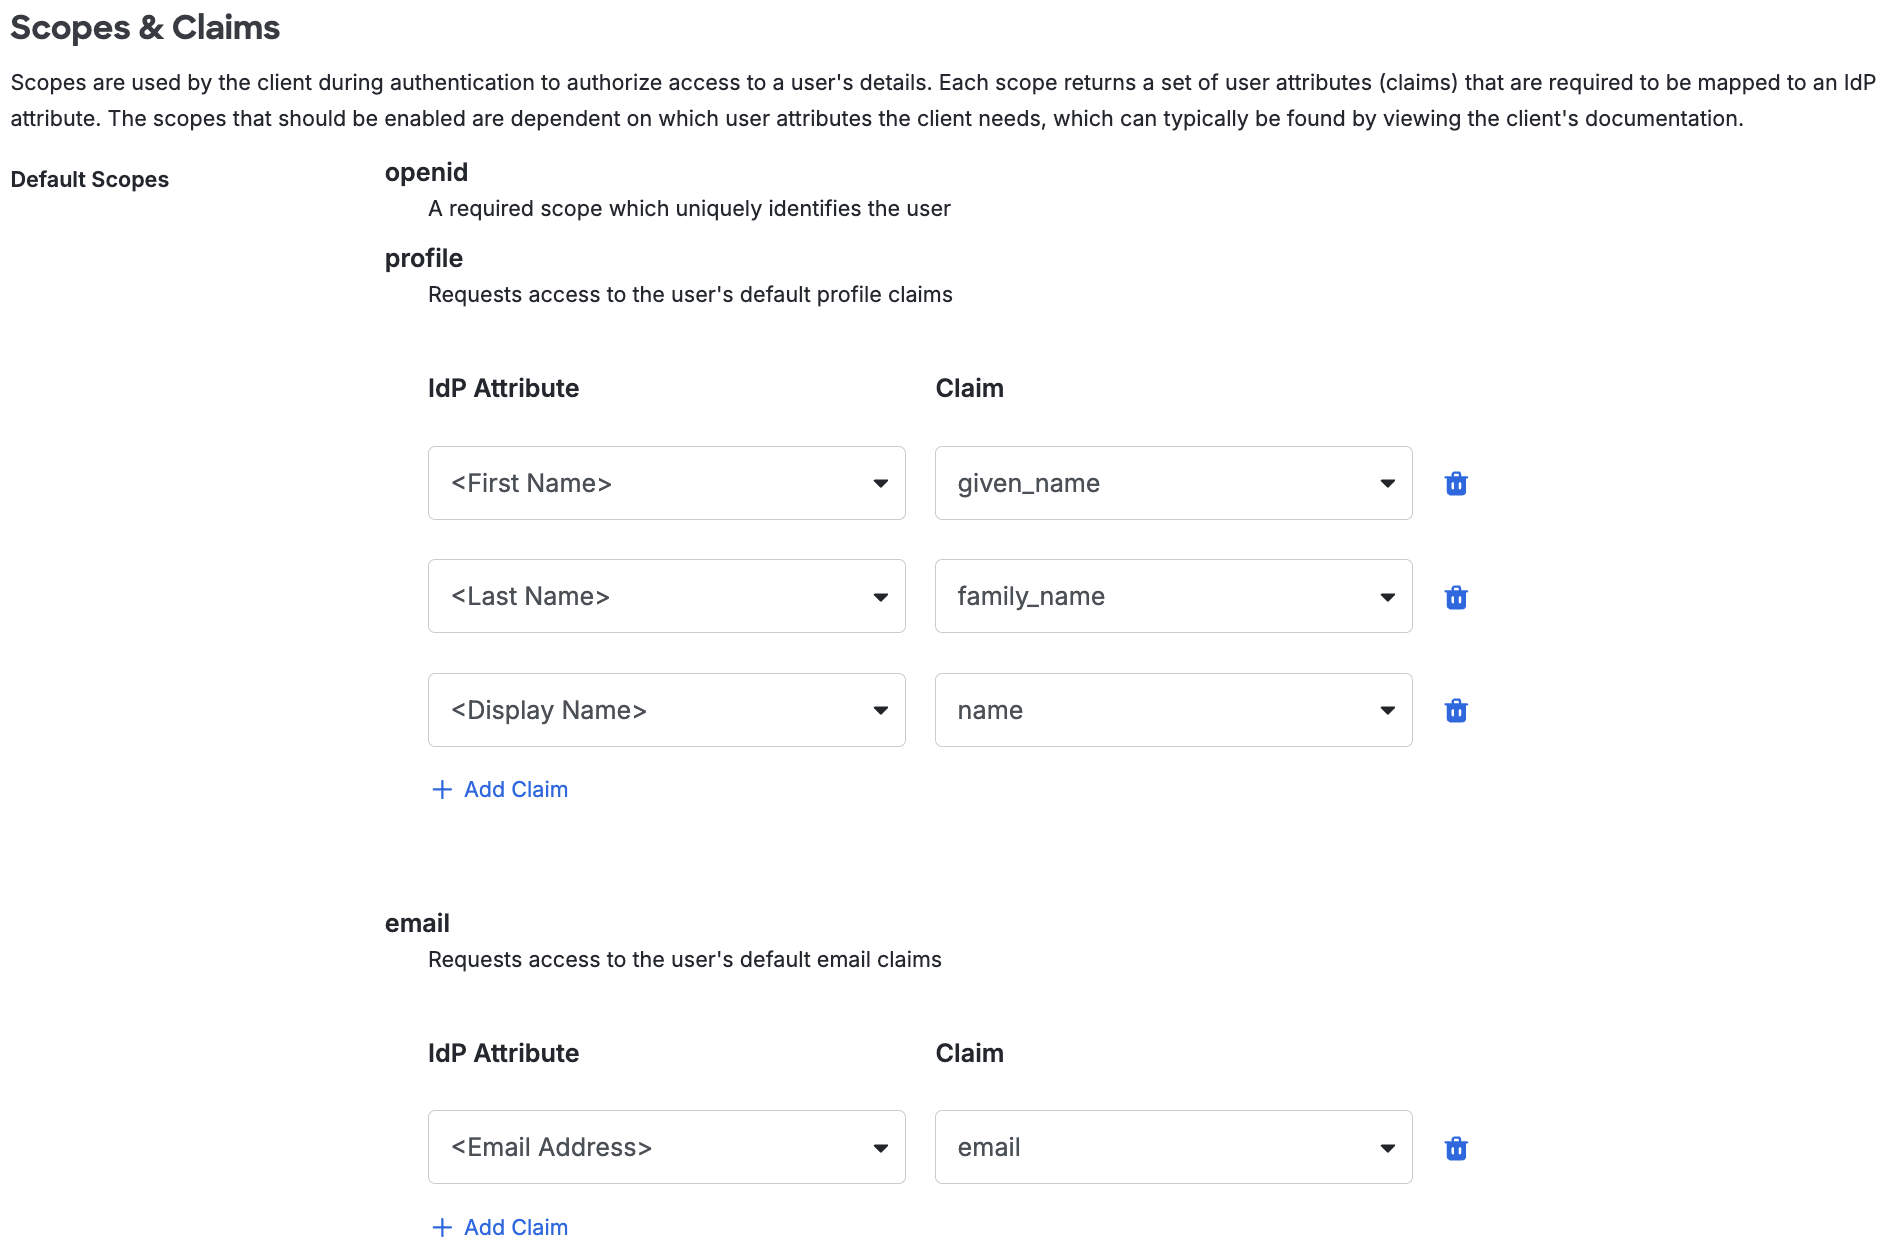Click the profile scope label
1898x1258 pixels.
(x=424, y=258)
